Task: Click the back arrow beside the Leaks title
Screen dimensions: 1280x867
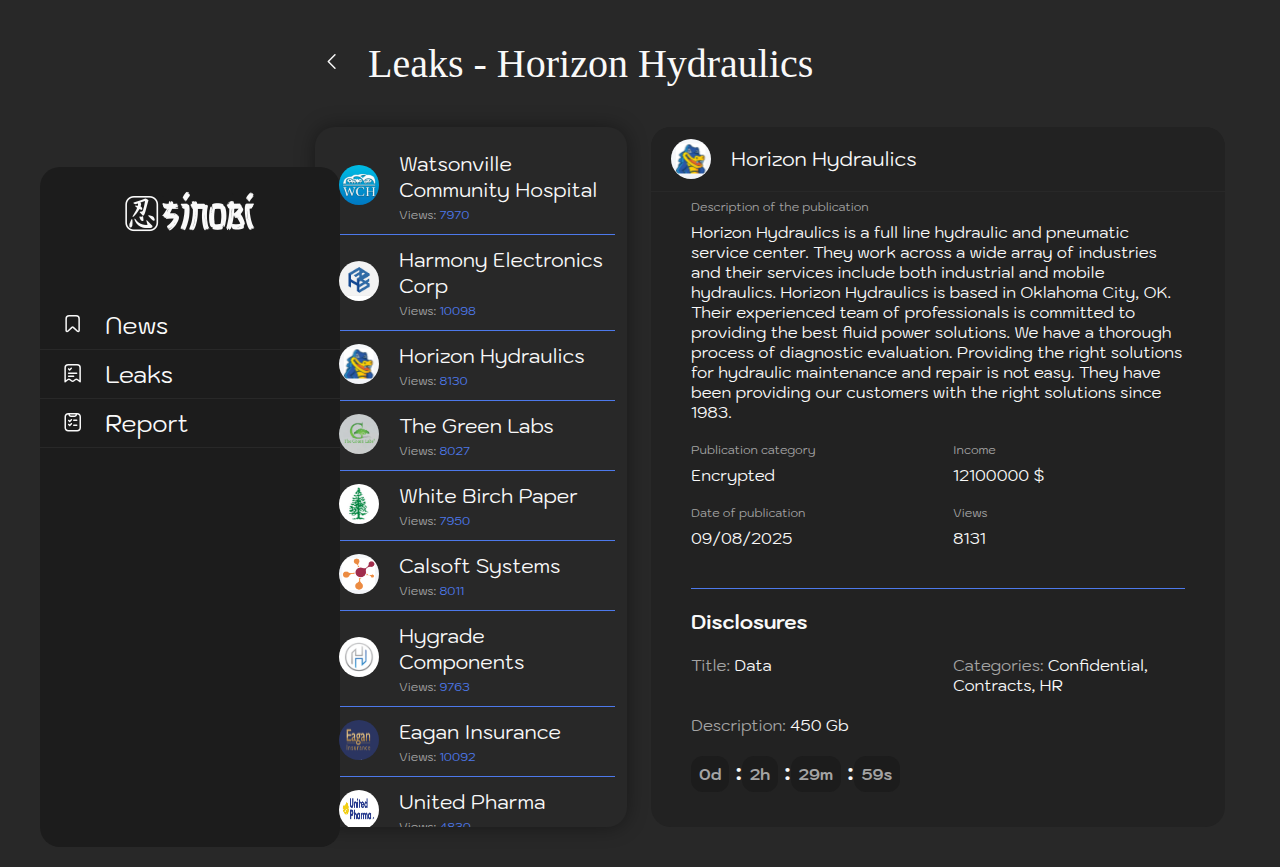Action: pyautogui.click(x=332, y=62)
